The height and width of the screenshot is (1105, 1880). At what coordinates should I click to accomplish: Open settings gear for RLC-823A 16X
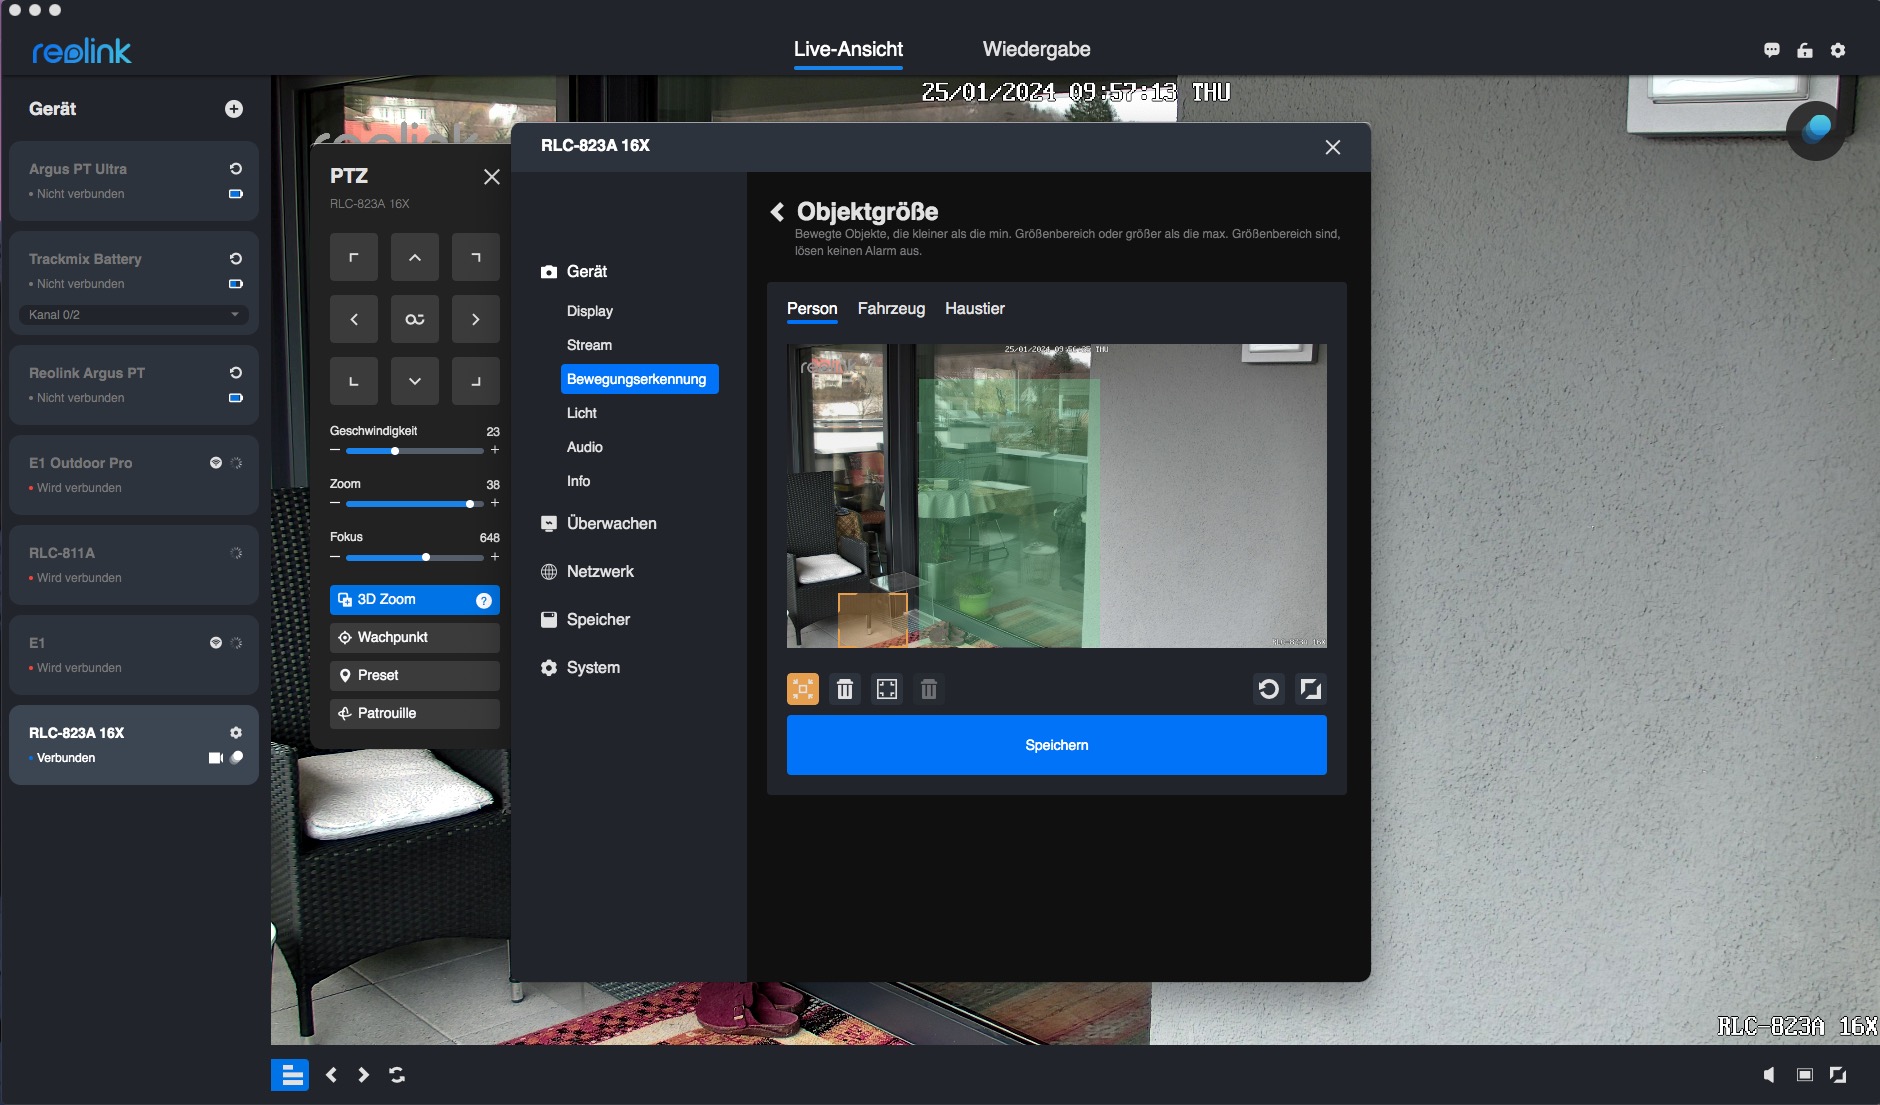pyautogui.click(x=236, y=733)
